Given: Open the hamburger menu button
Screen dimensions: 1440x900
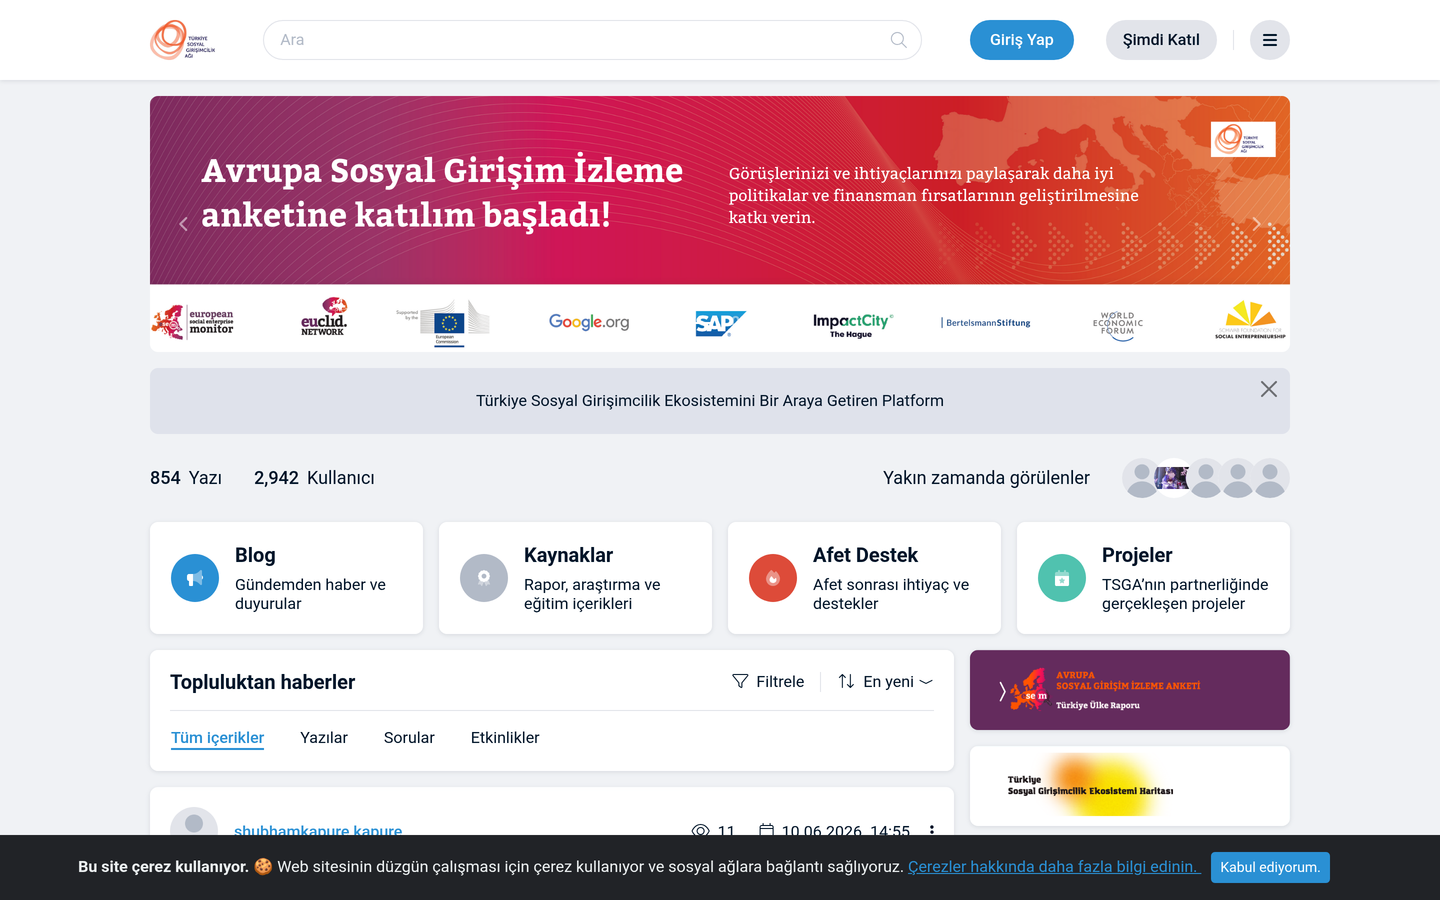Looking at the screenshot, I should coord(1270,40).
